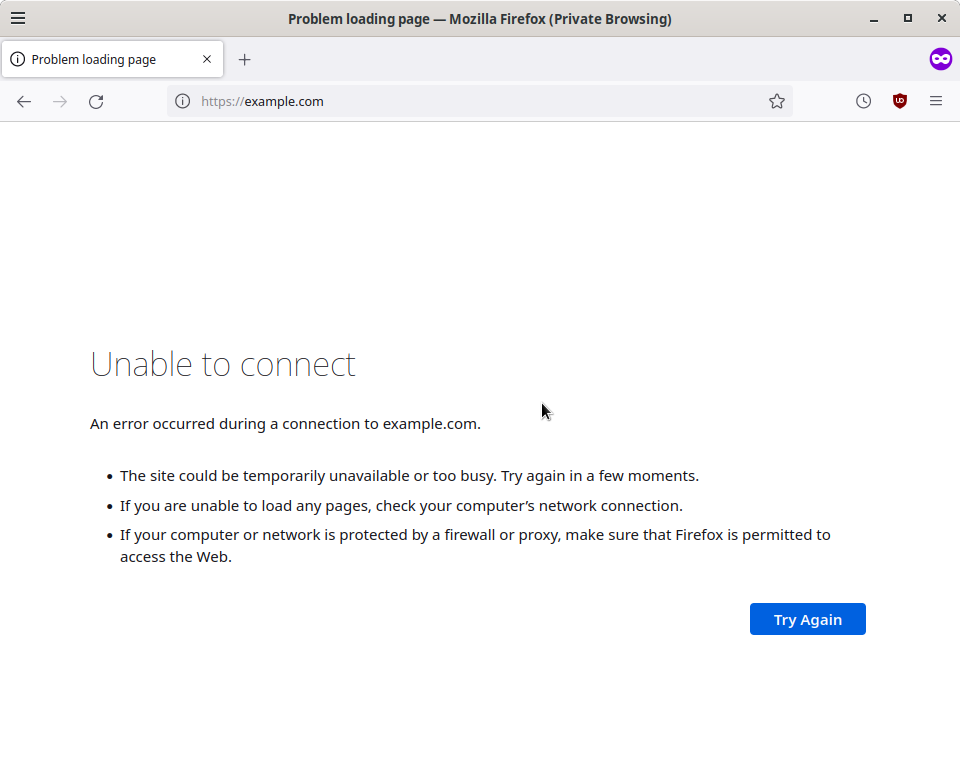Screen dimensions: 960x784
Task: Minimize the Firefox window
Action: tap(874, 18)
